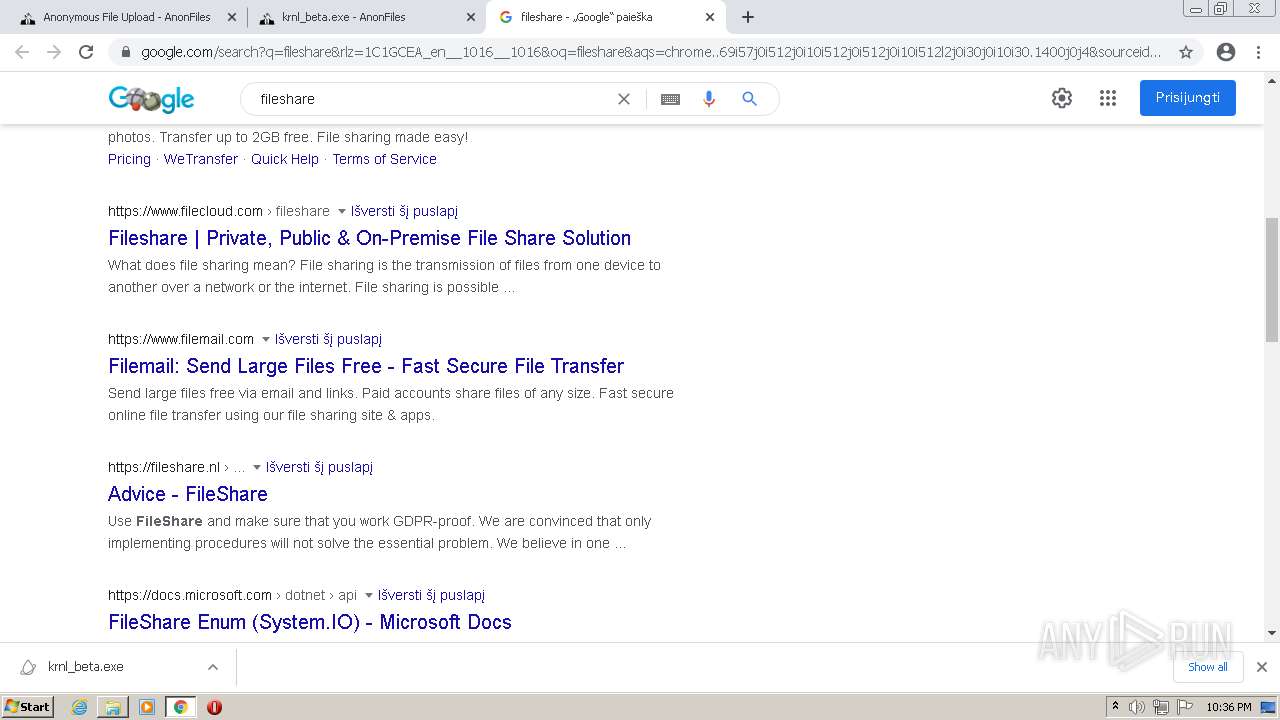Screen dimensions: 1280x720
Task: Select the fileshare Google search tab
Action: click(x=605, y=17)
